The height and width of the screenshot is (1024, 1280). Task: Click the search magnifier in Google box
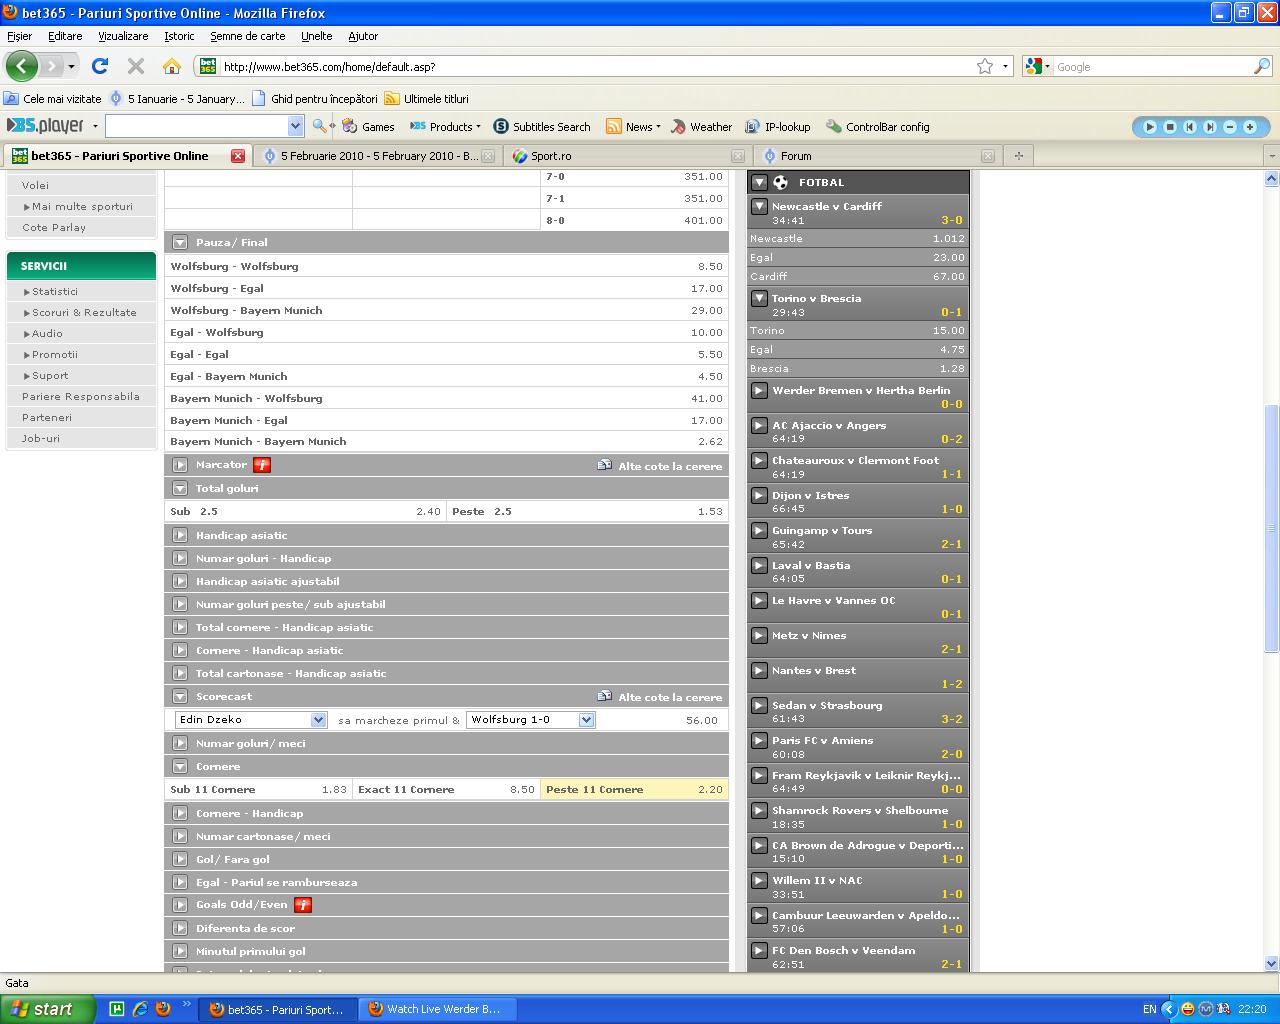1262,66
